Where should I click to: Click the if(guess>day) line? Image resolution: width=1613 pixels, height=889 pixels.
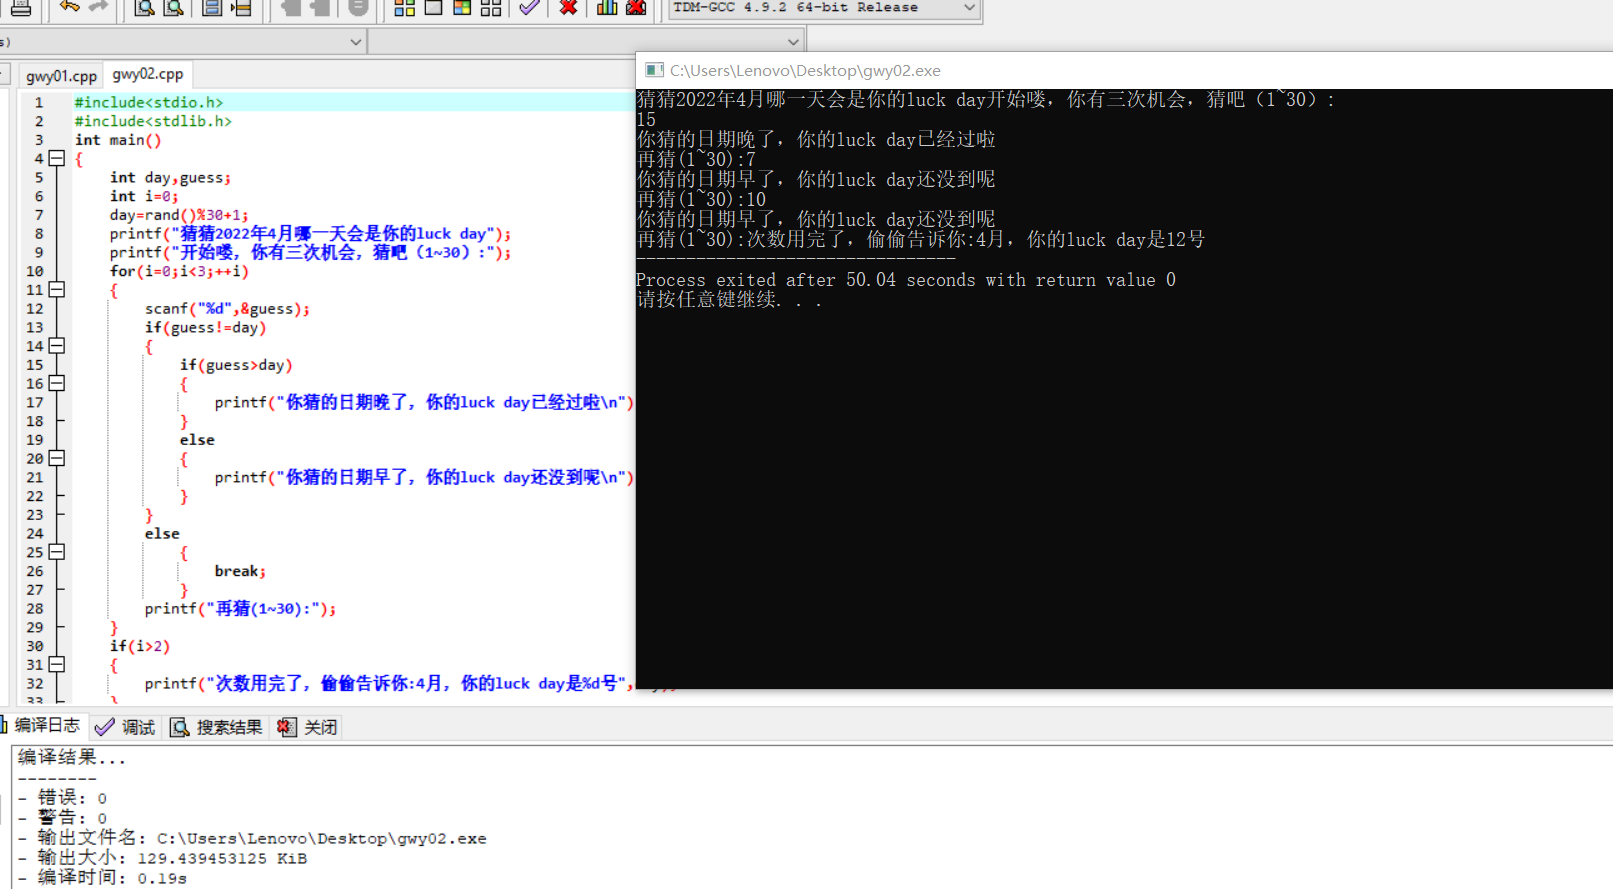(x=236, y=365)
